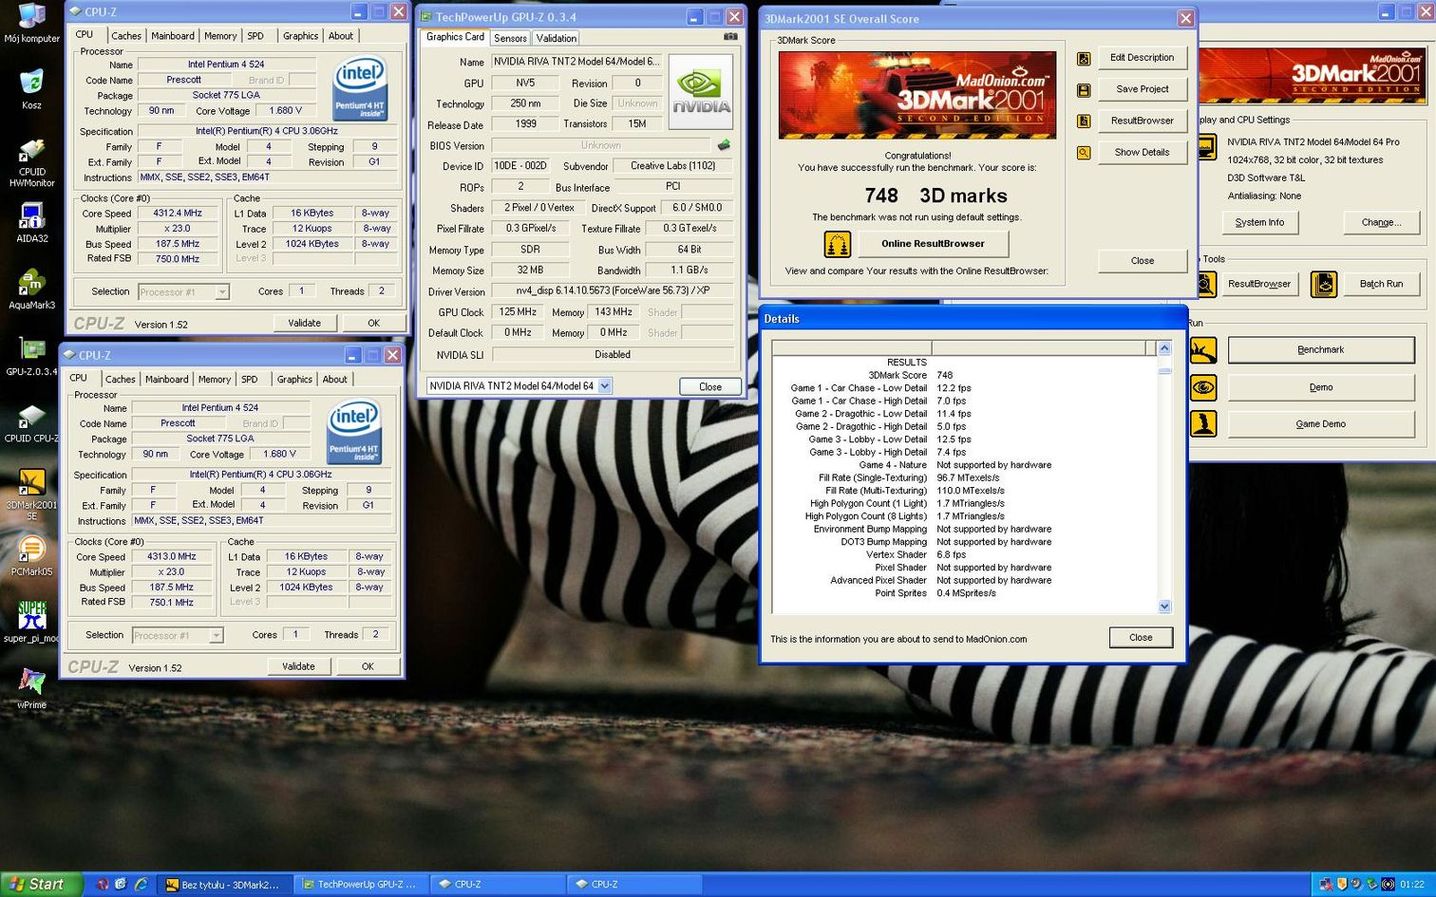Click the GPU-Z screenshot camera icon

731,37
